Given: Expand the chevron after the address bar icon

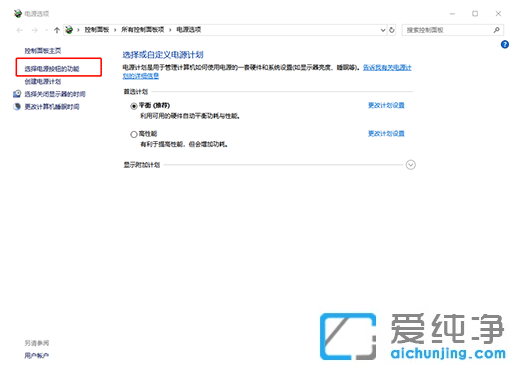Looking at the screenshot, I should pos(78,30).
